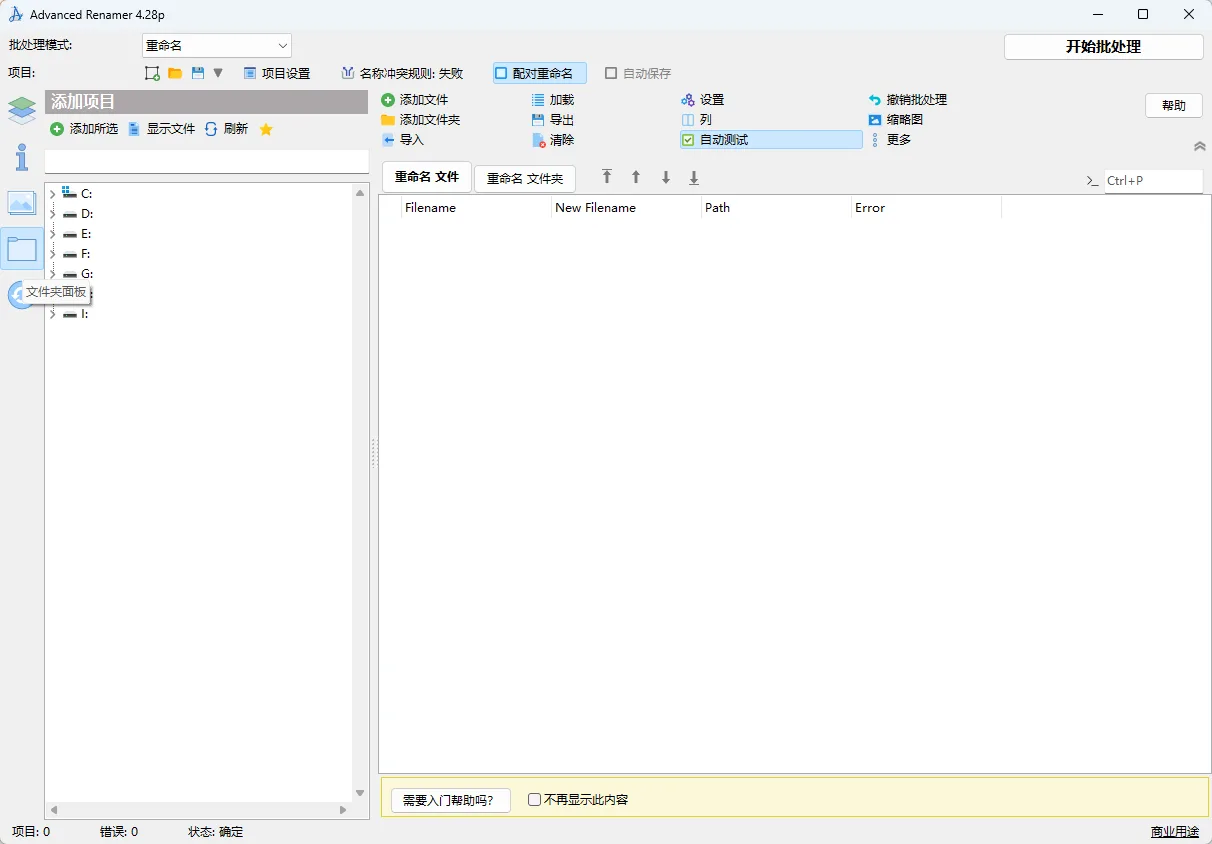Click 导出 export item
The height and width of the screenshot is (844, 1212).
pos(553,120)
